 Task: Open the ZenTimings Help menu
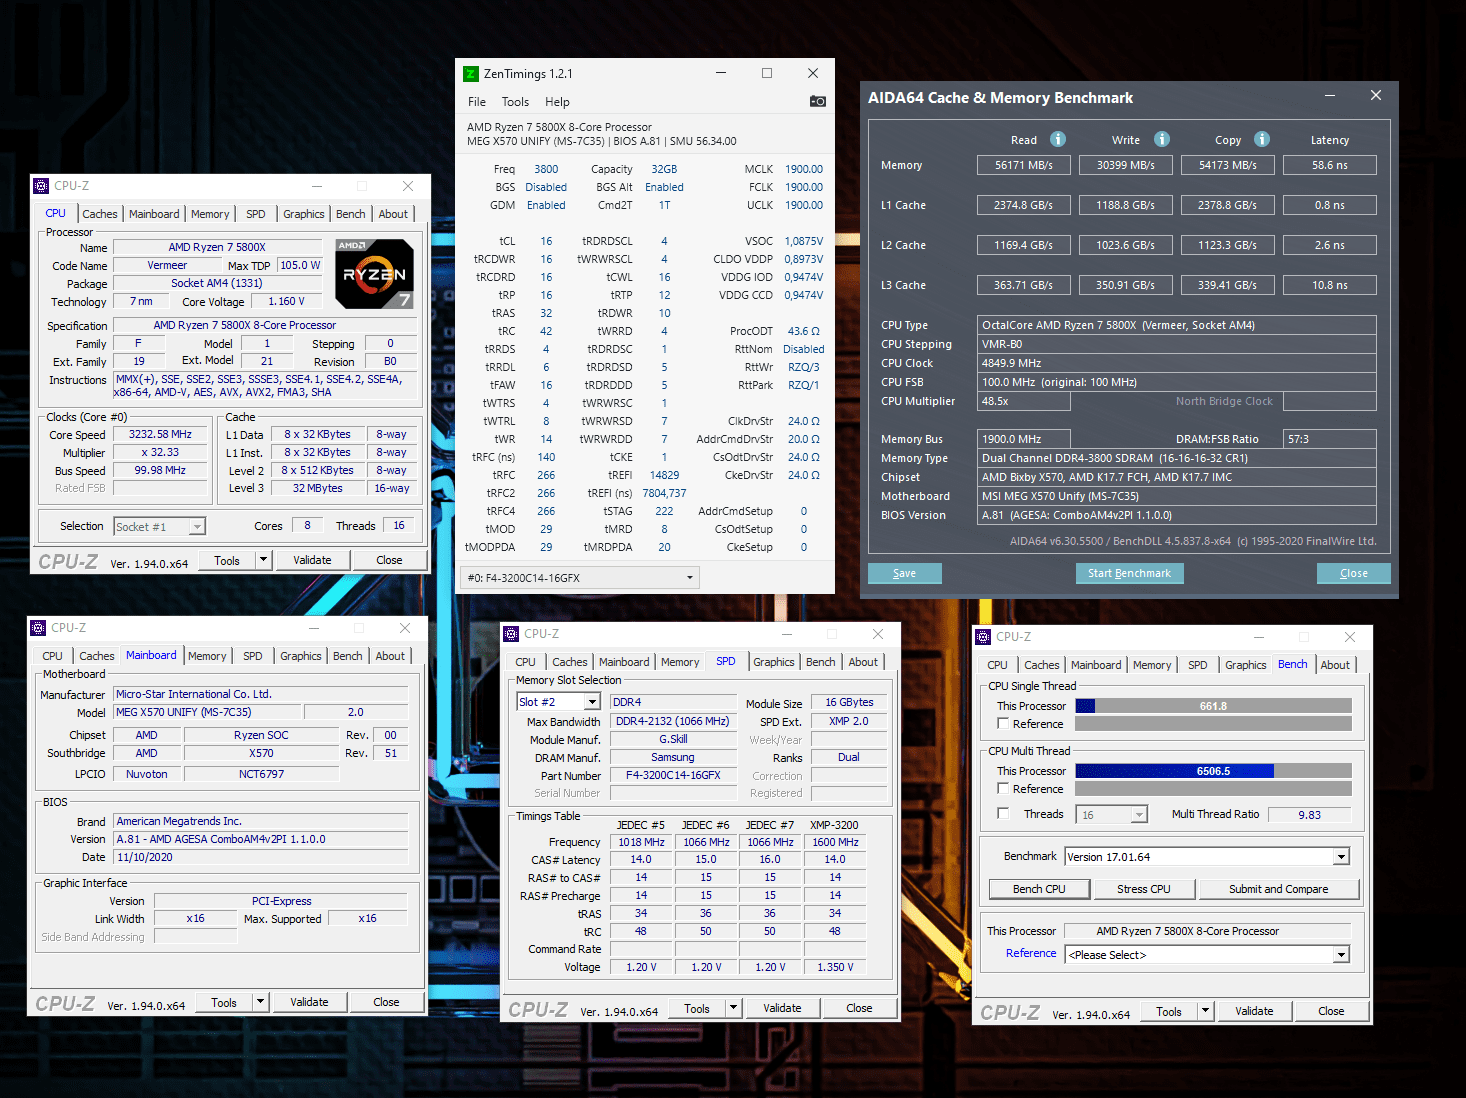pos(557,102)
